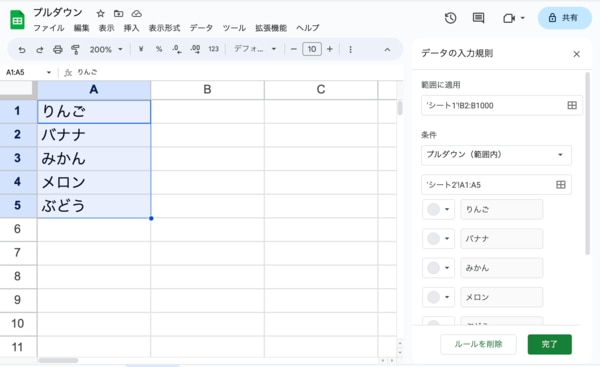The height and width of the screenshot is (367, 600).
Task: Click the color swatch for みかん
Action: pyautogui.click(x=433, y=268)
